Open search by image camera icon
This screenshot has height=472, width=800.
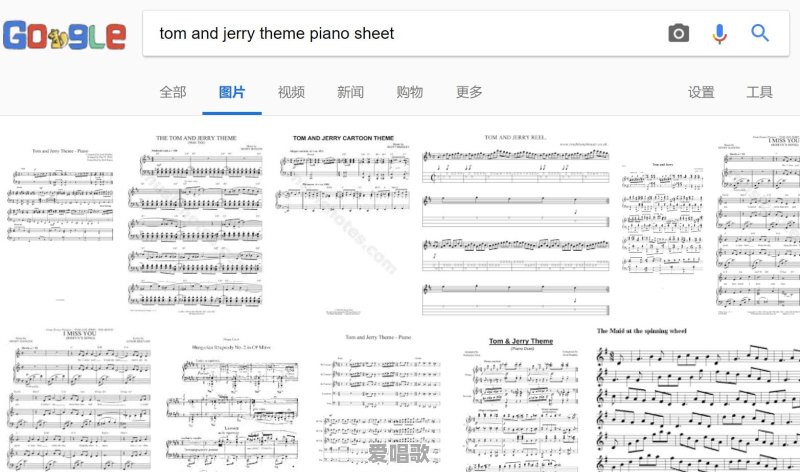tap(679, 34)
